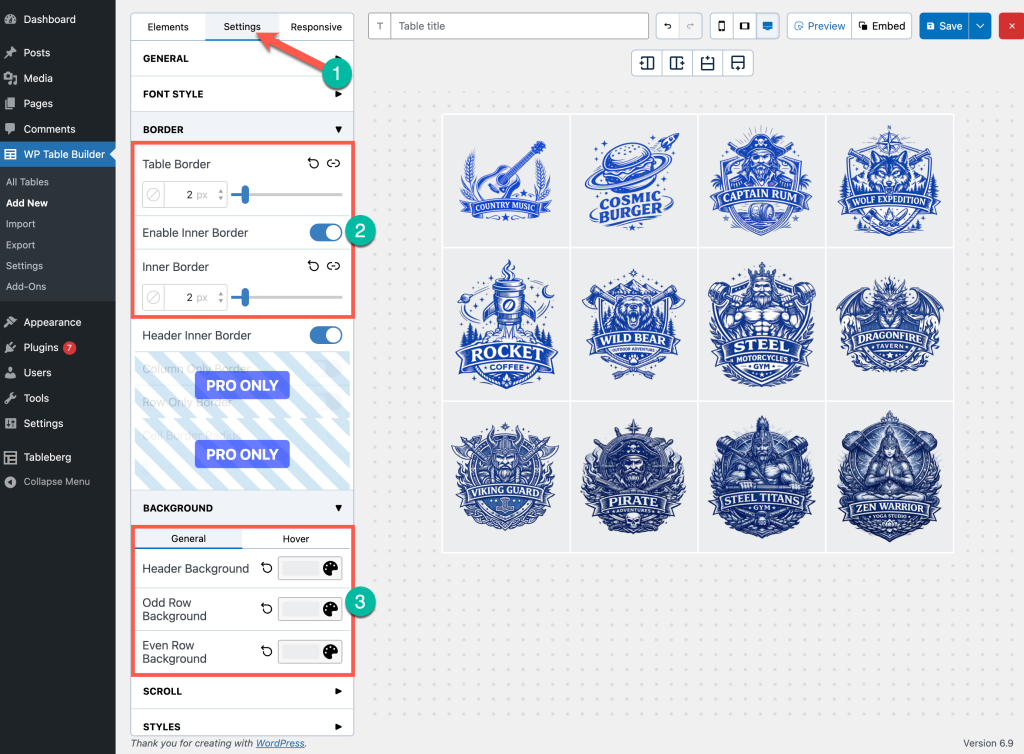Screen dimensions: 1024x754
Task: Click the Preview button
Action: 819,26
